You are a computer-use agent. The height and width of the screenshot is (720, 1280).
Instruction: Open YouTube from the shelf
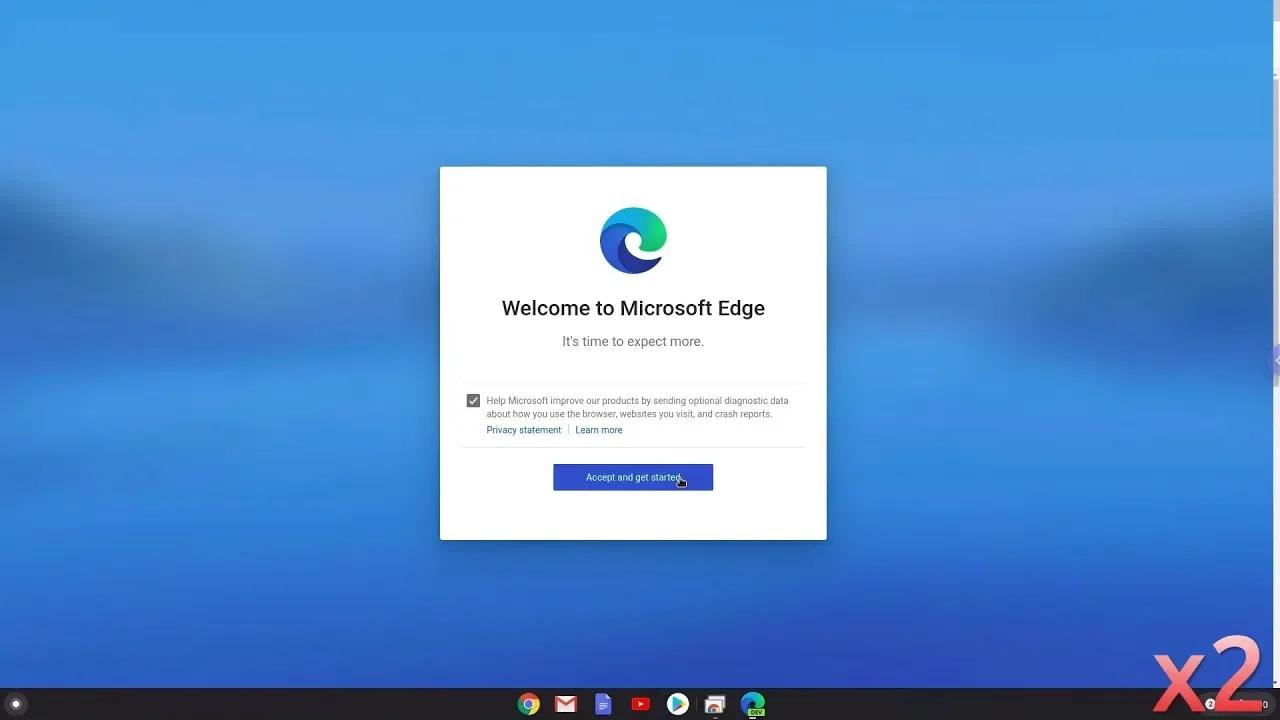[640, 704]
